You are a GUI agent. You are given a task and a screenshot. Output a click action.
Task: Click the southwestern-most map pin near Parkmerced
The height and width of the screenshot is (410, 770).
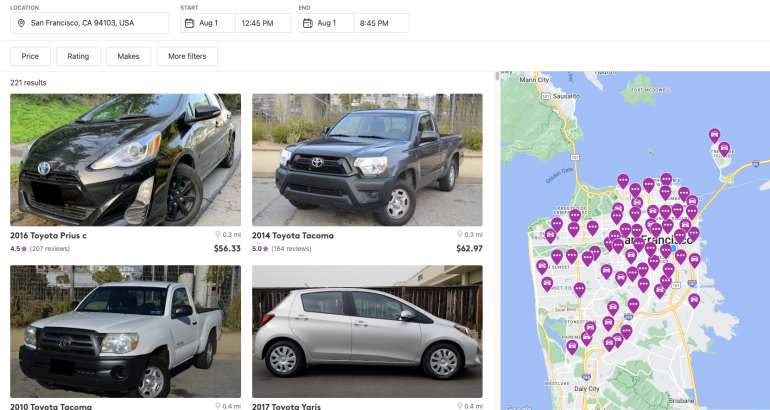tap(572, 346)
